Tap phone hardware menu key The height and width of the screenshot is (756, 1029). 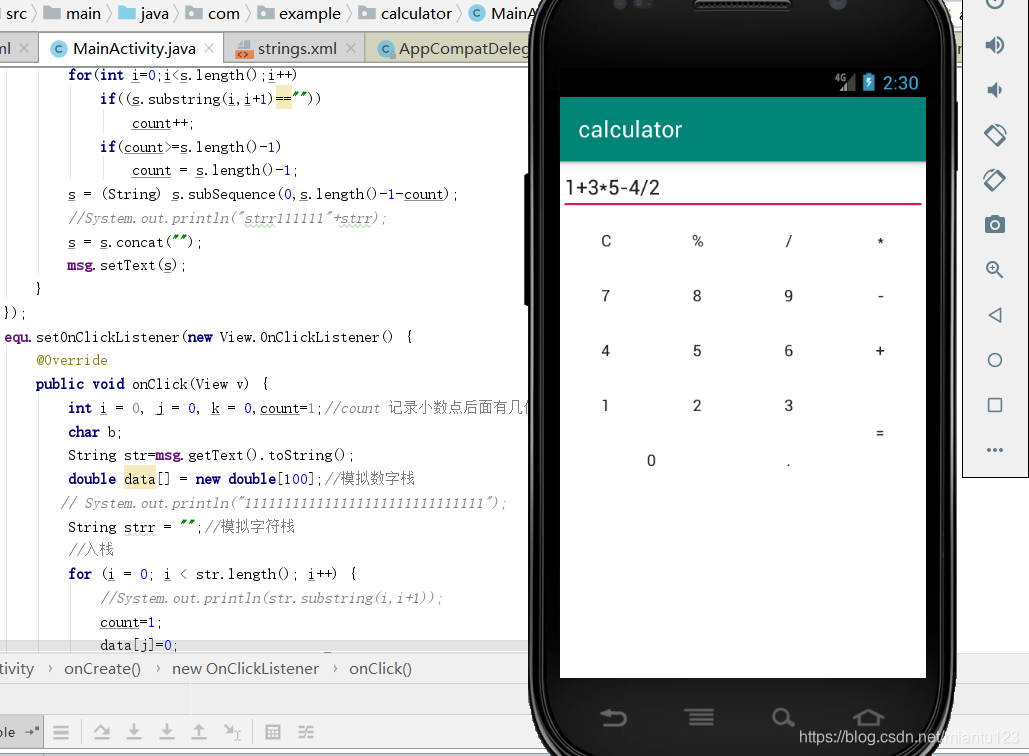(x=701, y=717)
